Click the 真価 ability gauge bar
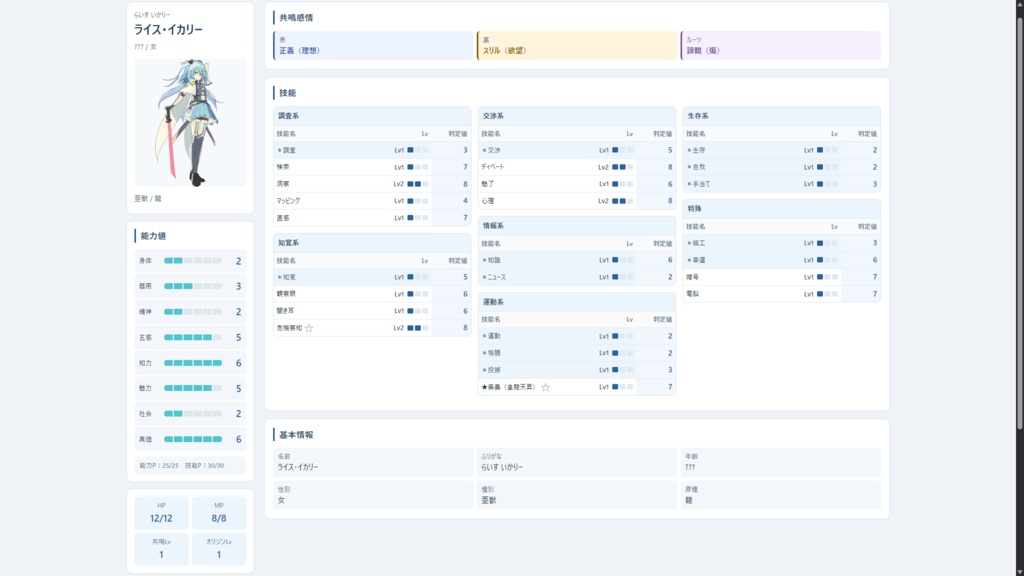 pyautogui.click(x=193, y=440)
